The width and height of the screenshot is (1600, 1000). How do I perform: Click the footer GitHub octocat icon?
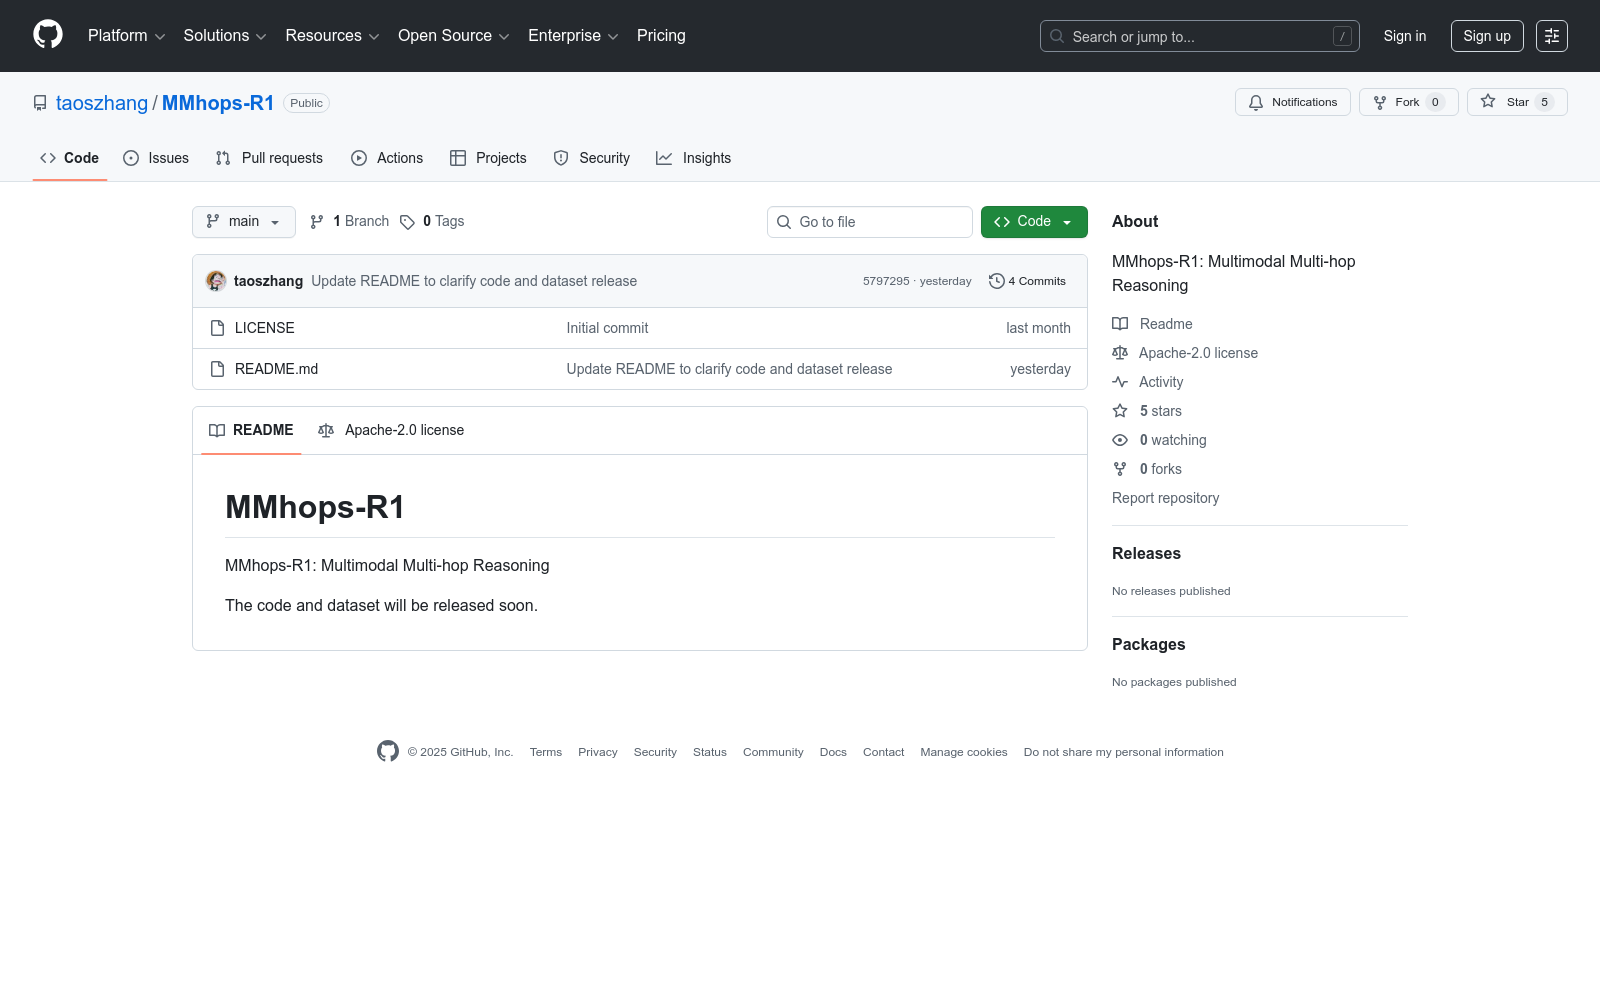[388, 751]
